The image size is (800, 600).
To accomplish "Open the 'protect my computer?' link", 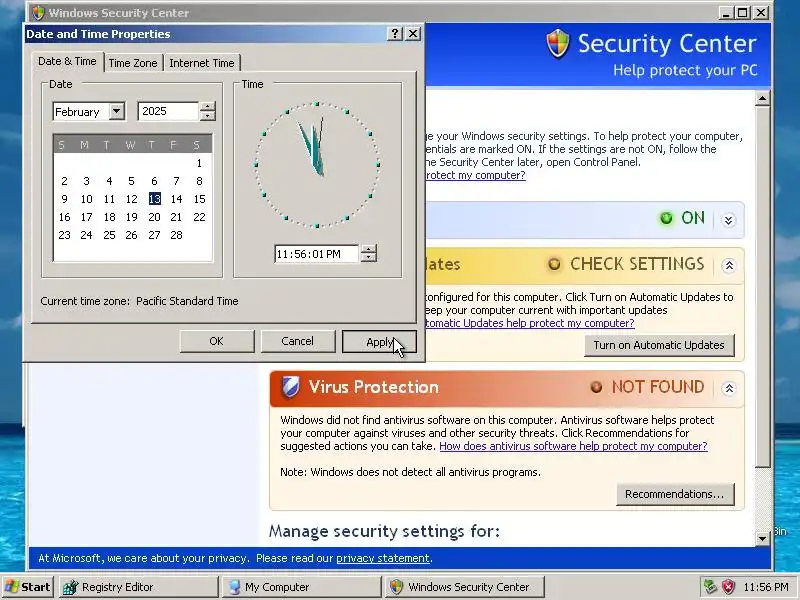I will tap(475, 175).
